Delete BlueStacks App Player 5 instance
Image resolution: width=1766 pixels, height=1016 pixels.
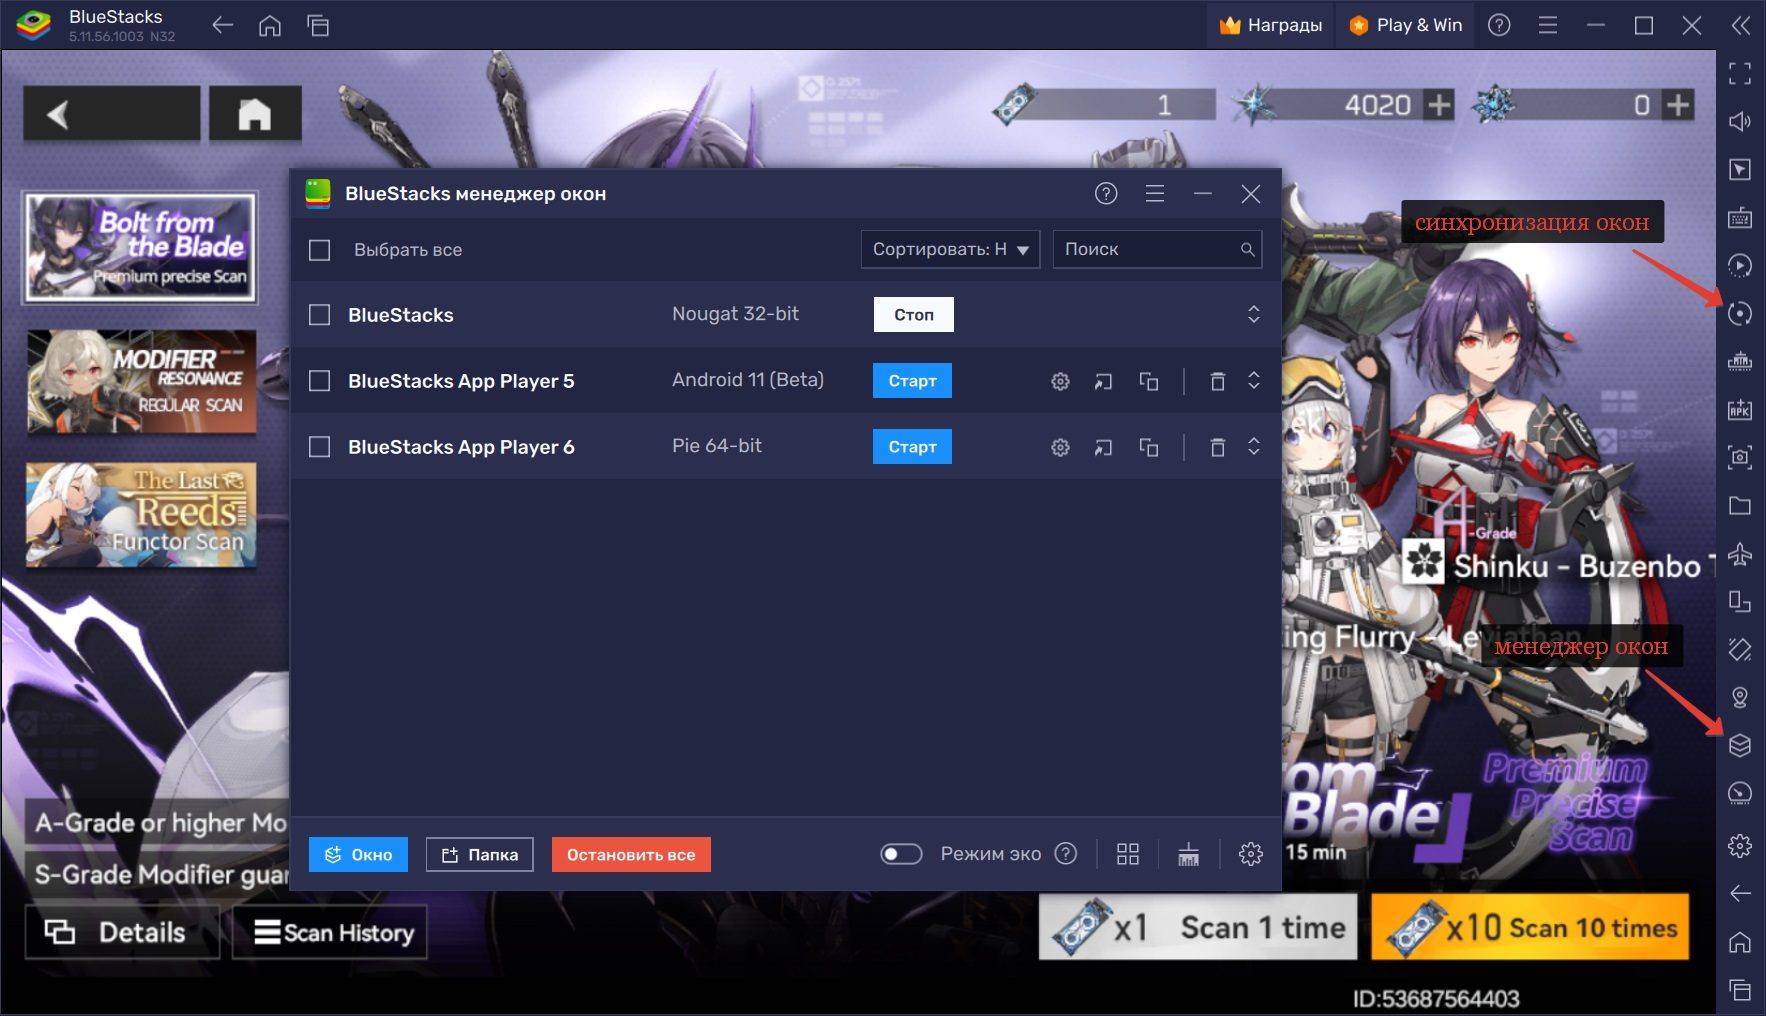point(1217,381)
